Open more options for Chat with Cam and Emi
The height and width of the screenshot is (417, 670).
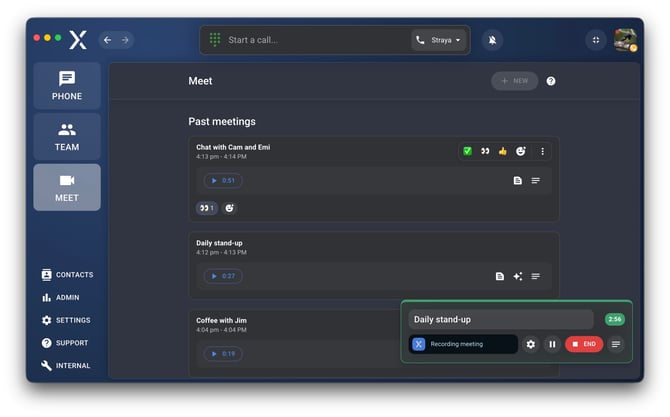click(x=543, y=151)
